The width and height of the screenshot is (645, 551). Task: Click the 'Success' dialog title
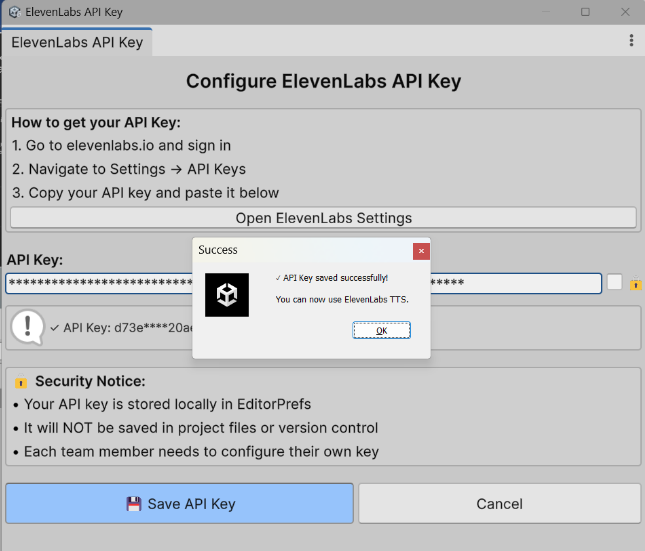click(218, 250)
